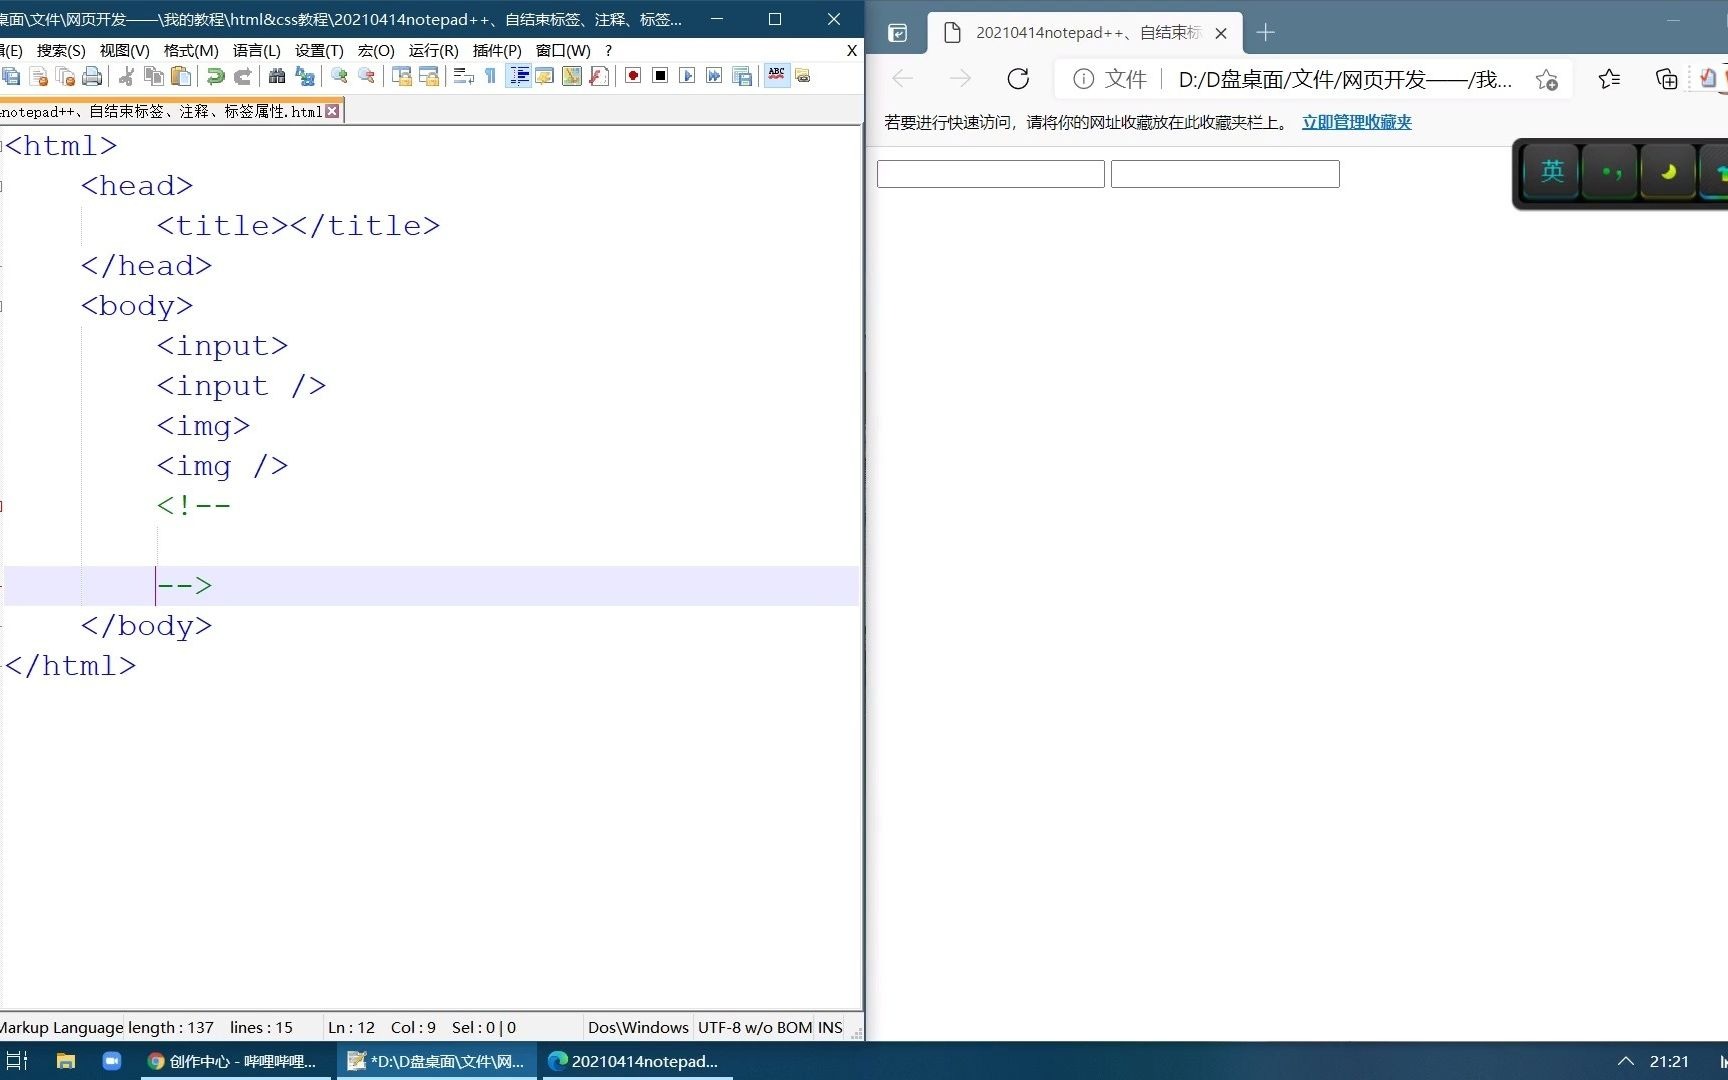The image size is (1728, 1080).
Task: Open the Function List icon
Action: (x=599, y=76)
